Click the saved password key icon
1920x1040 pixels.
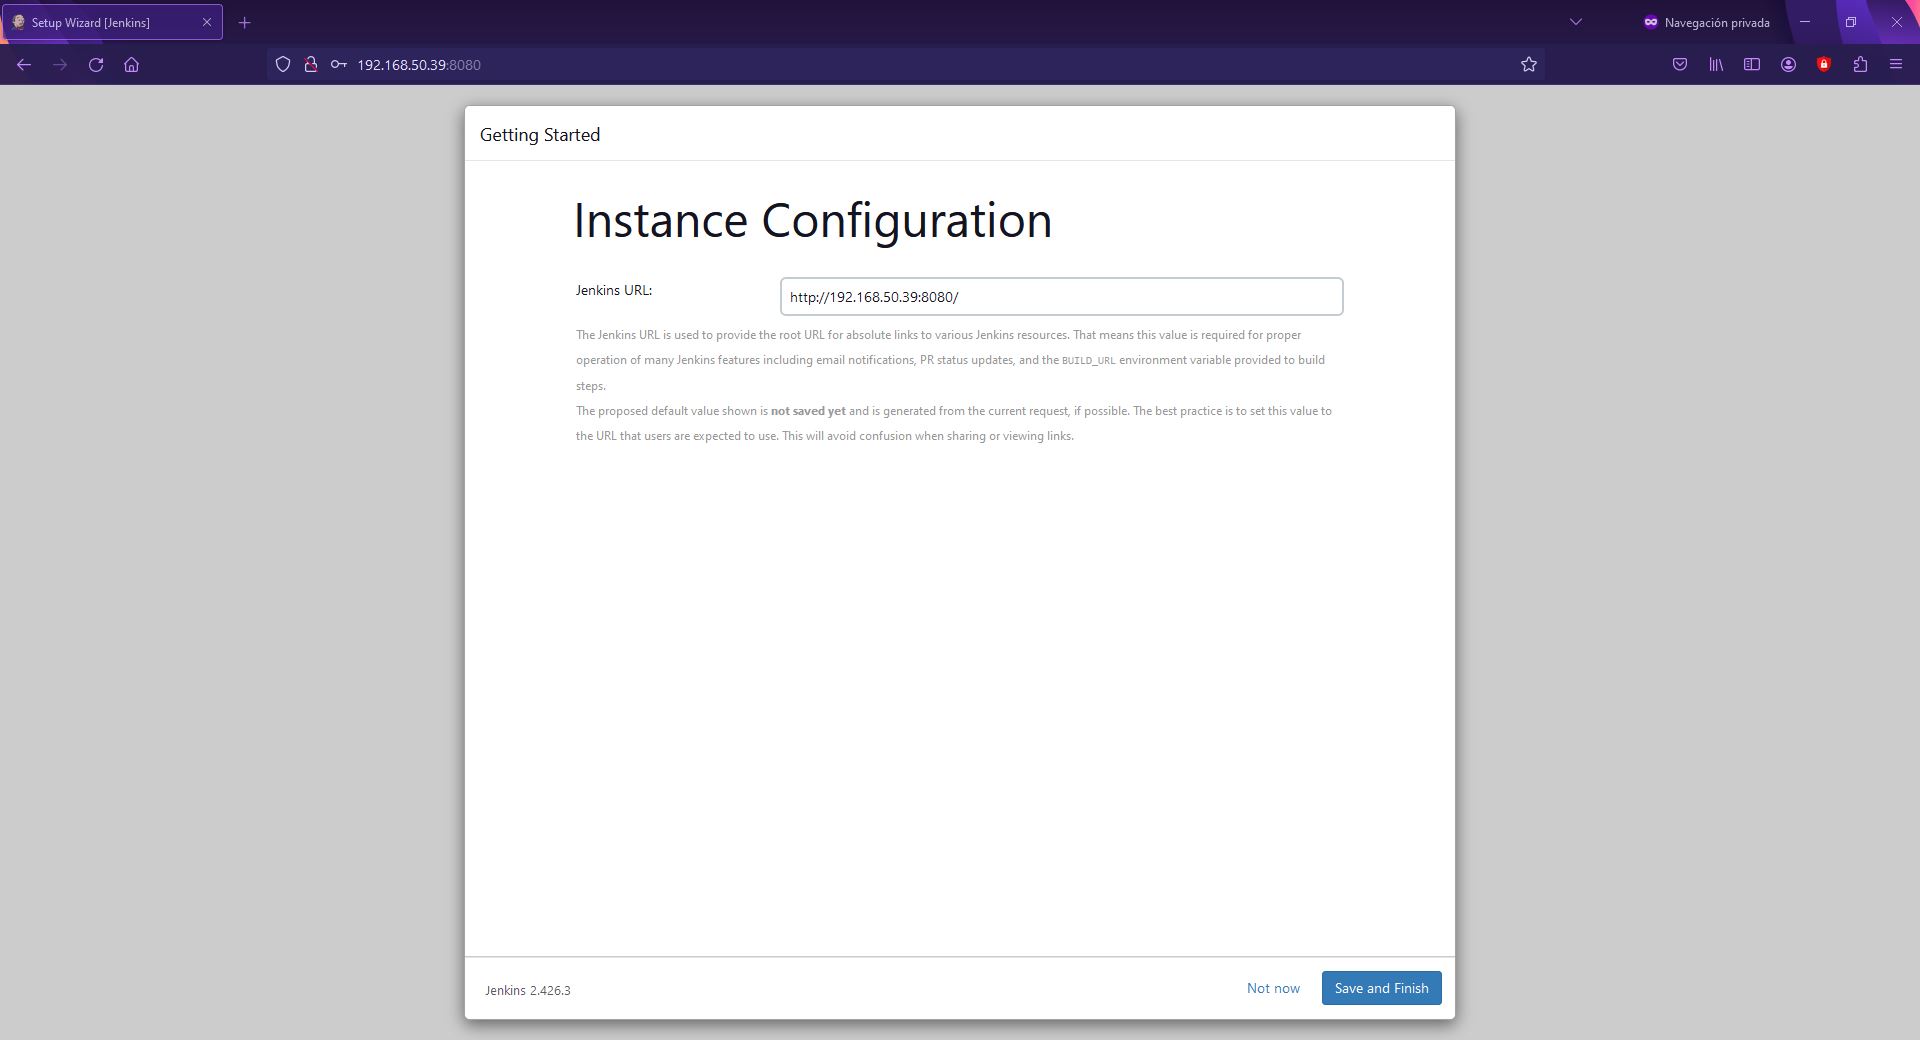(x=339, y=65)
